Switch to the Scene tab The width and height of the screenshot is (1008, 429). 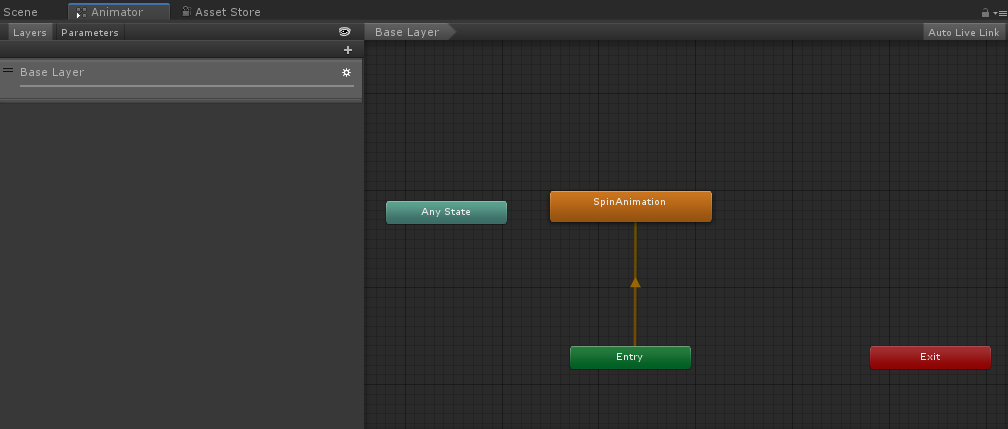[x=20, y=12]
